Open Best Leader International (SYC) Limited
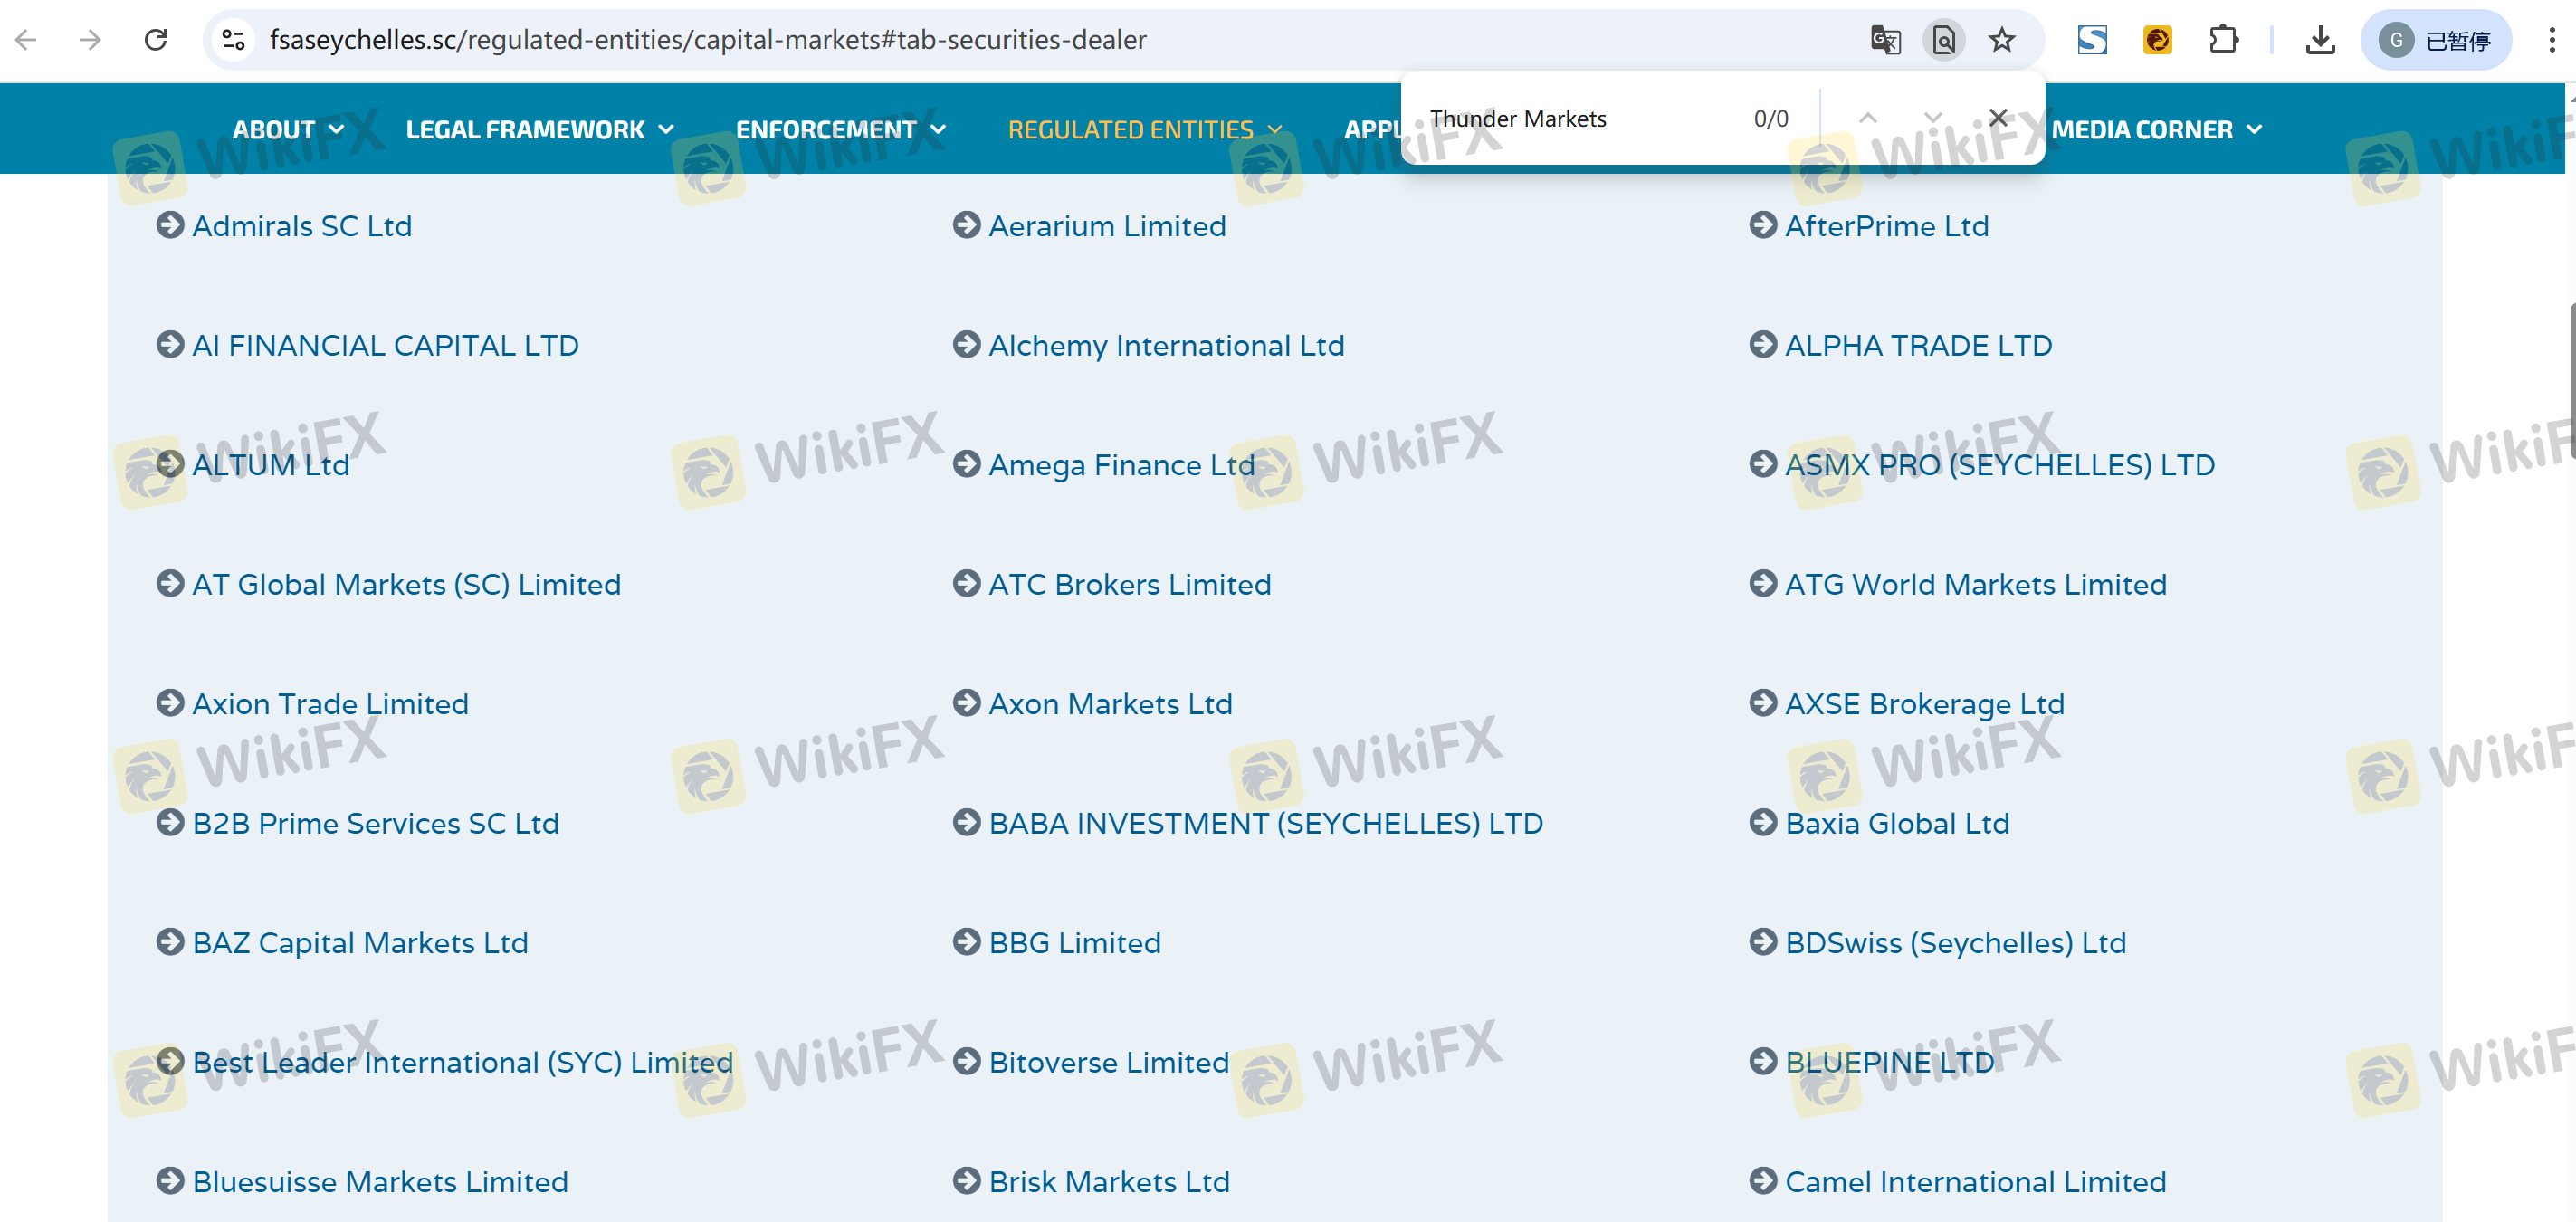This screenshot has width=2576, height=1222. (463, 1063)
